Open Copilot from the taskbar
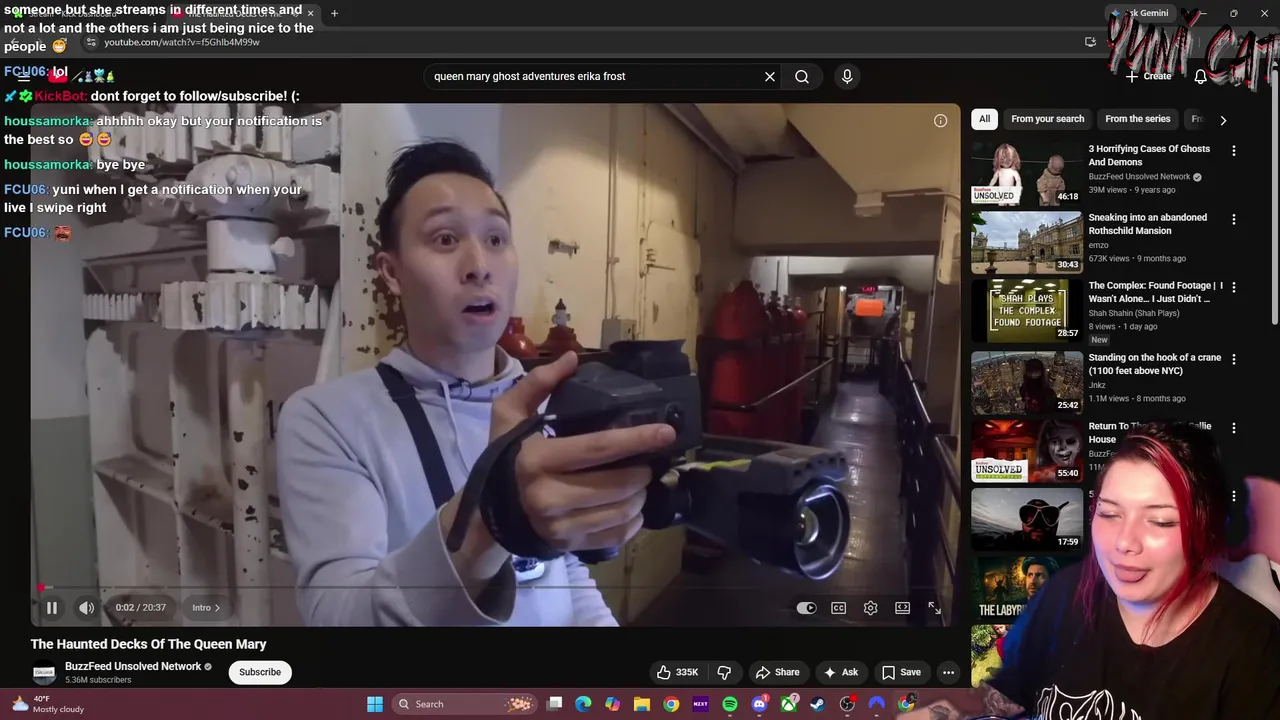This screenshot has height=720, width=1280. 612,704
